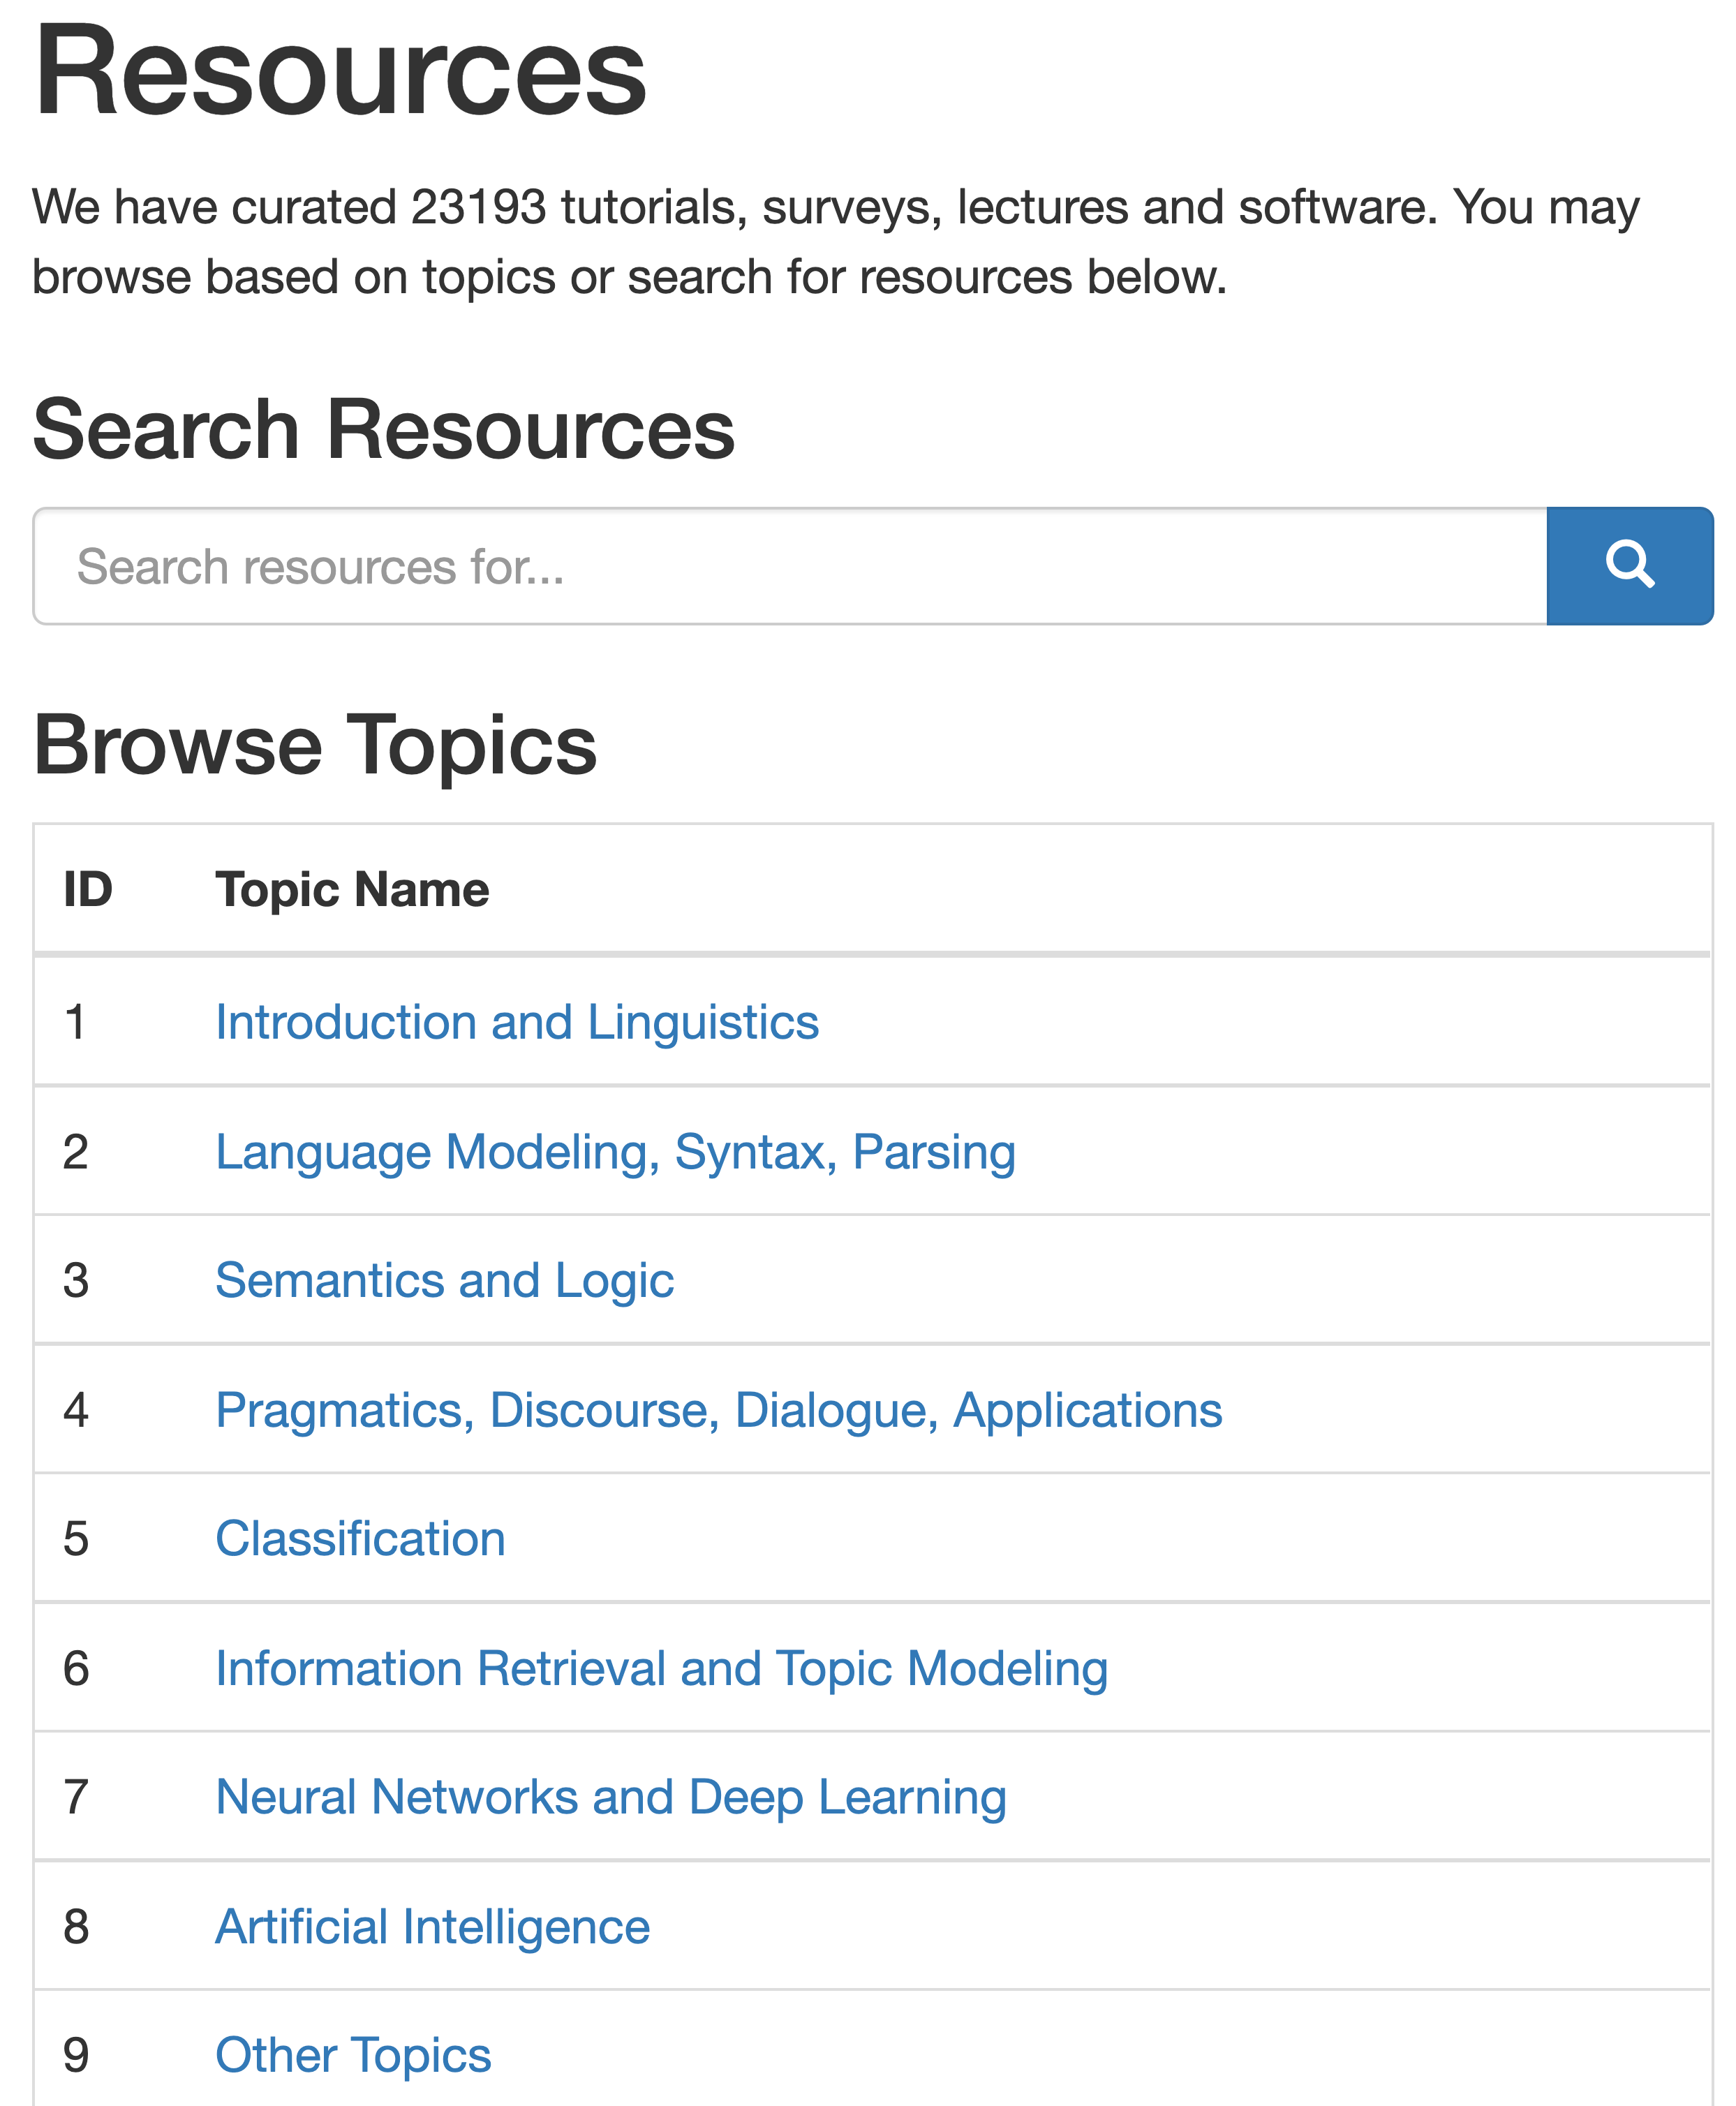Open the Other Topics link
The height and width of the screenshot is (2106, 1736).
click(353, 2055)
